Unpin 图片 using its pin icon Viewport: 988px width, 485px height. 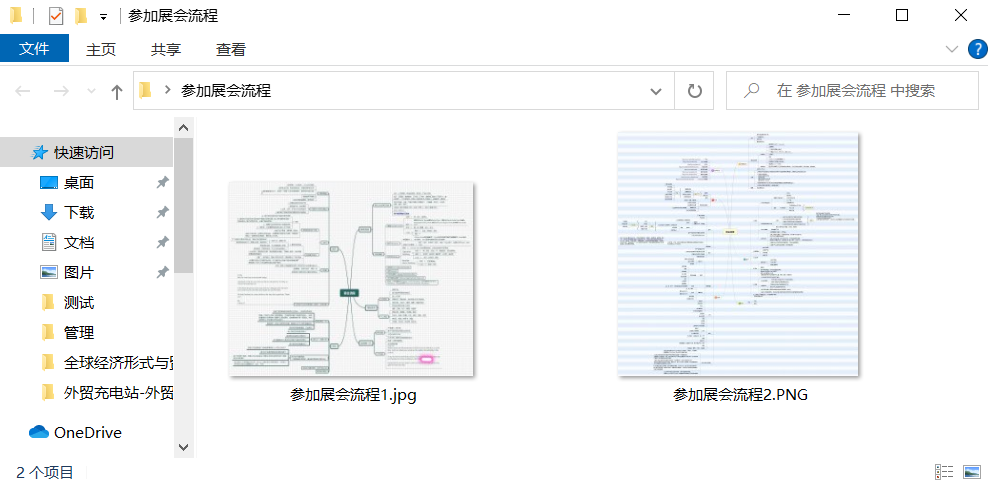[163, 273]
